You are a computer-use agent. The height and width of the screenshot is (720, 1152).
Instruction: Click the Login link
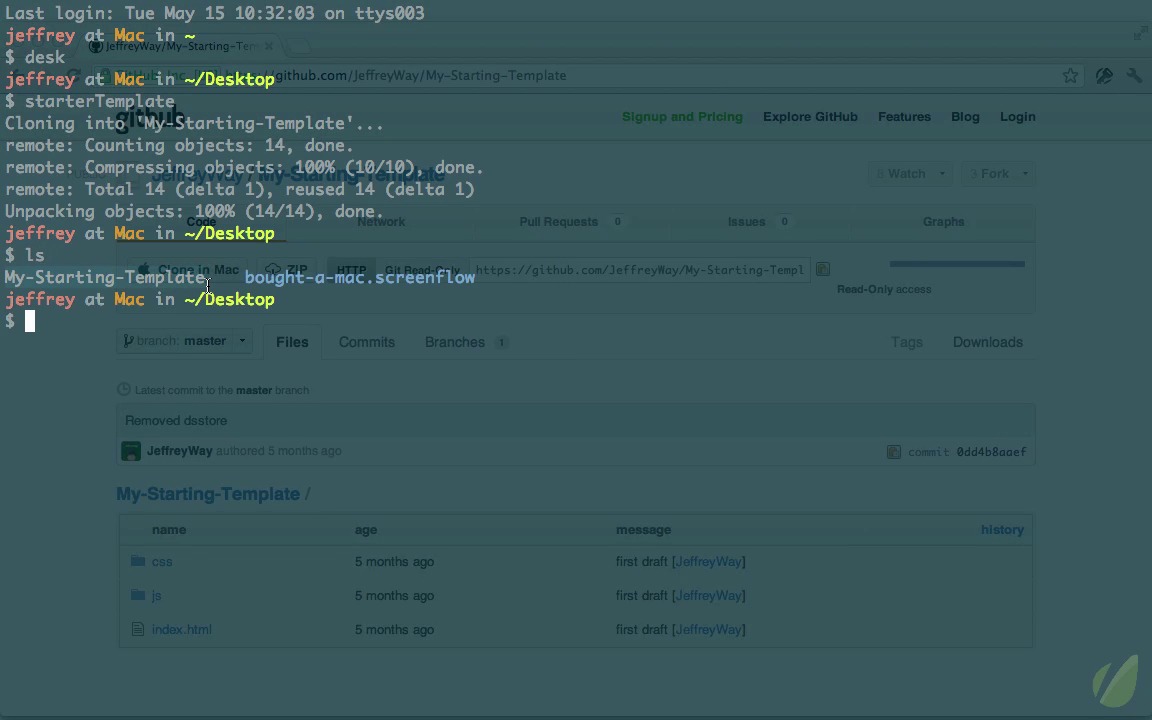click(x=1018, y=117)
